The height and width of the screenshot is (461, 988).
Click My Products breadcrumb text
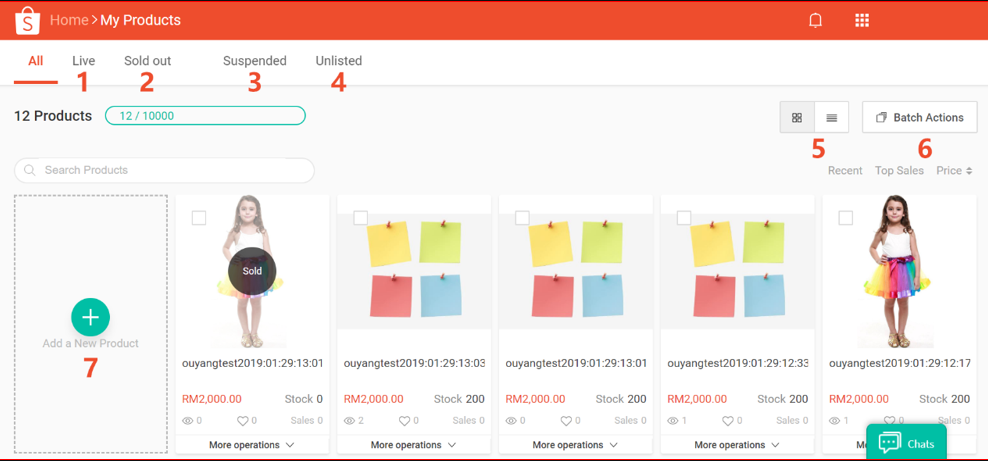coord(141,20)
